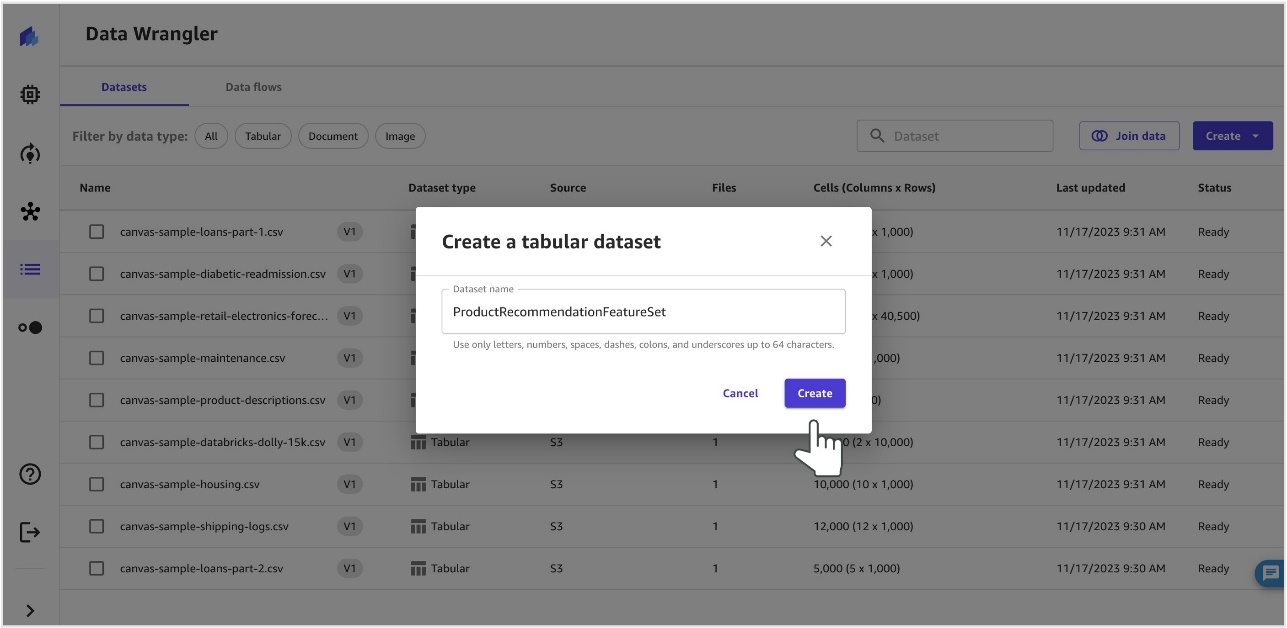Click the Source column header
The image size is (1287, 628).
point(568,188)
